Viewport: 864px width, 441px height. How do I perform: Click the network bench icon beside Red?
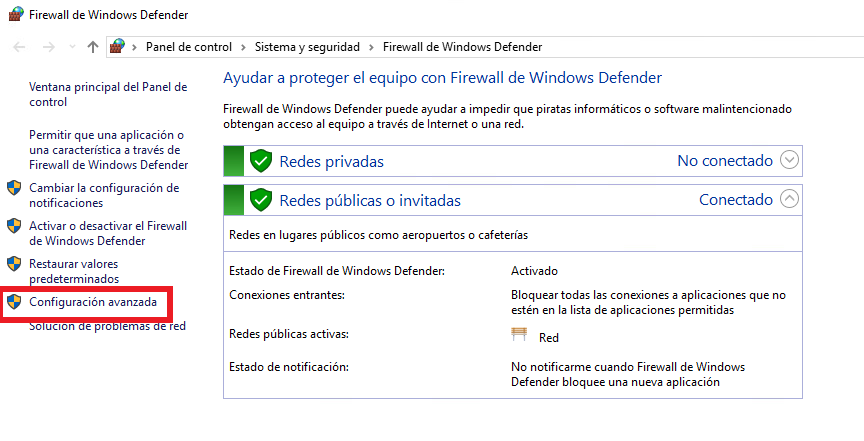(519, 337)
